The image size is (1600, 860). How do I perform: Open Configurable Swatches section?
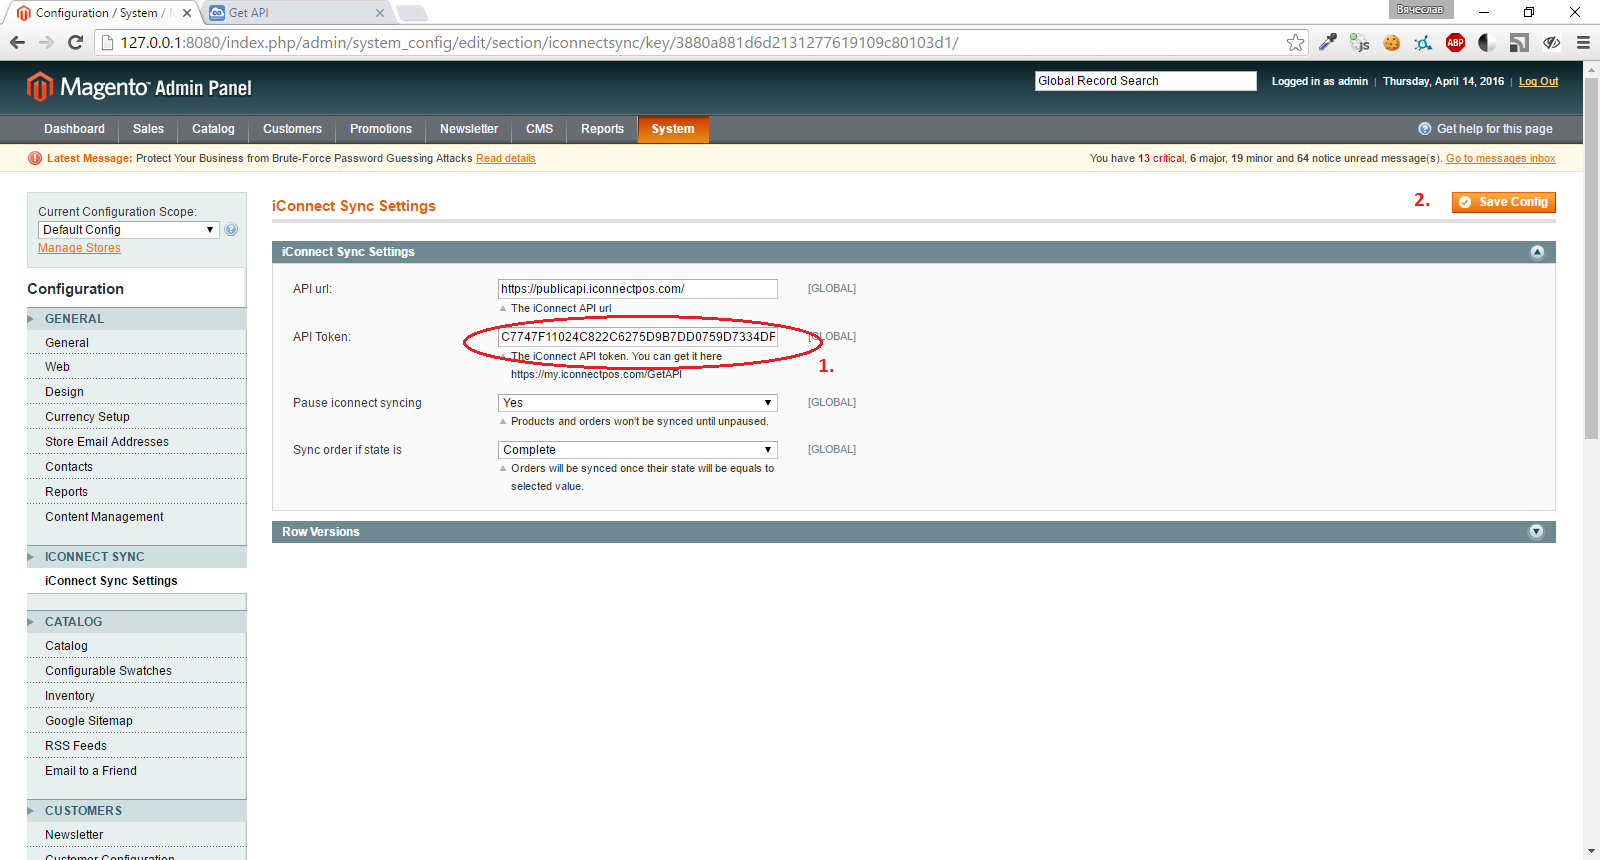pyautogui.click(x=108, y=671)
